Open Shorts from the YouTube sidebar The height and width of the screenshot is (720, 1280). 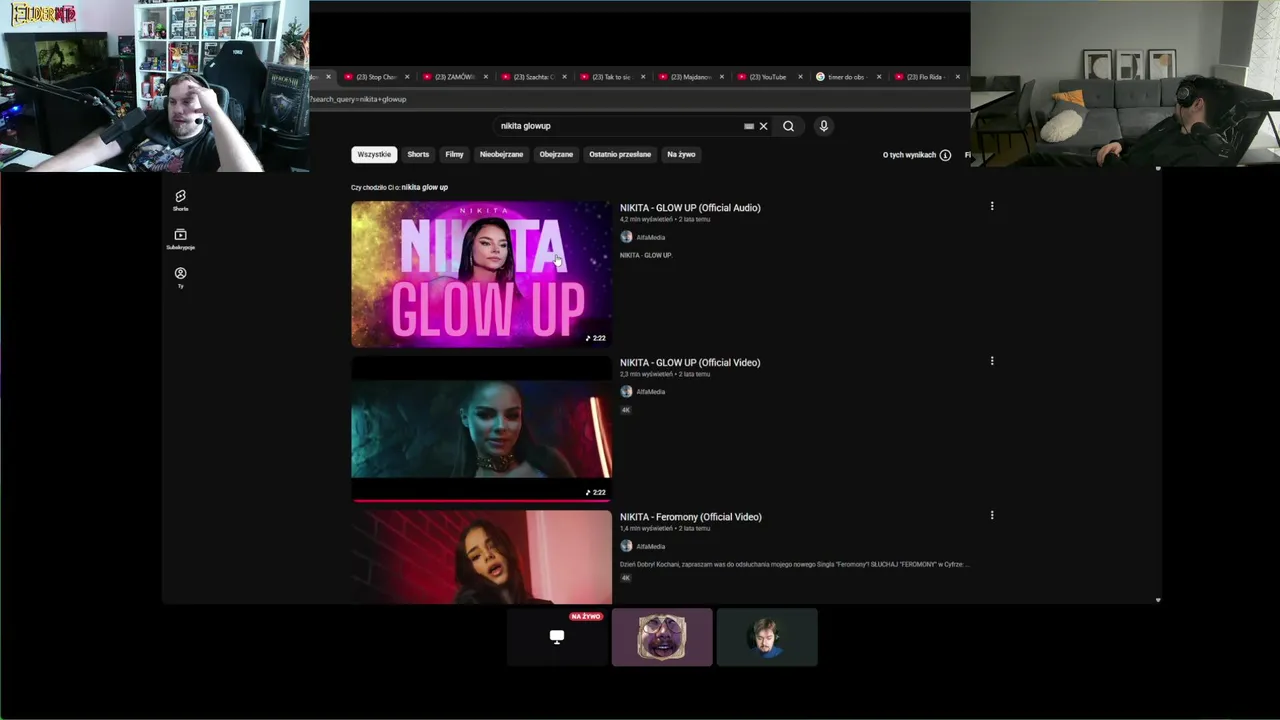(180, 200)
